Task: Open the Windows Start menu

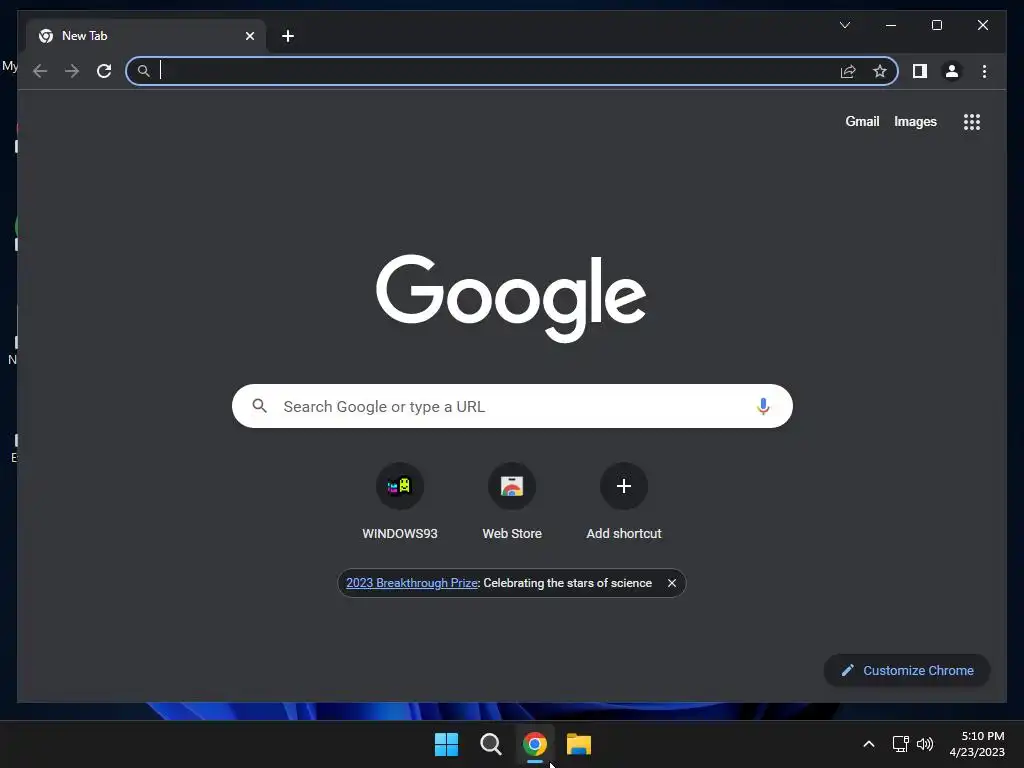Action: (446, 744)
